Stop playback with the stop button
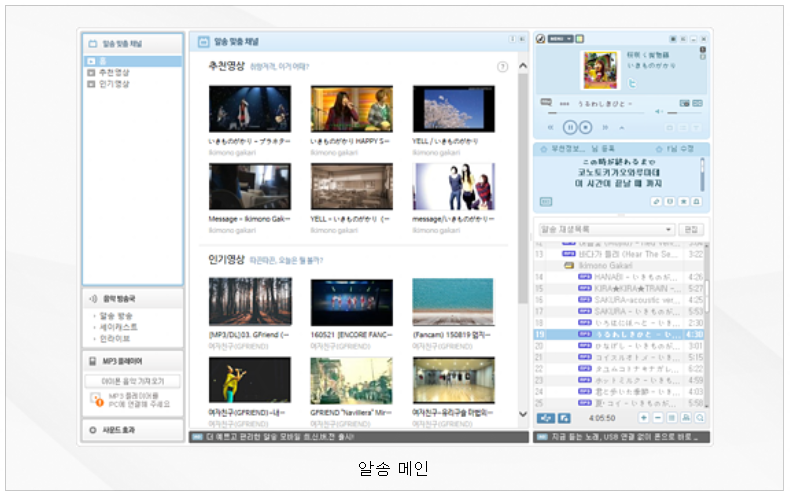This screenshot has width=790, height=495. (585, 128)
